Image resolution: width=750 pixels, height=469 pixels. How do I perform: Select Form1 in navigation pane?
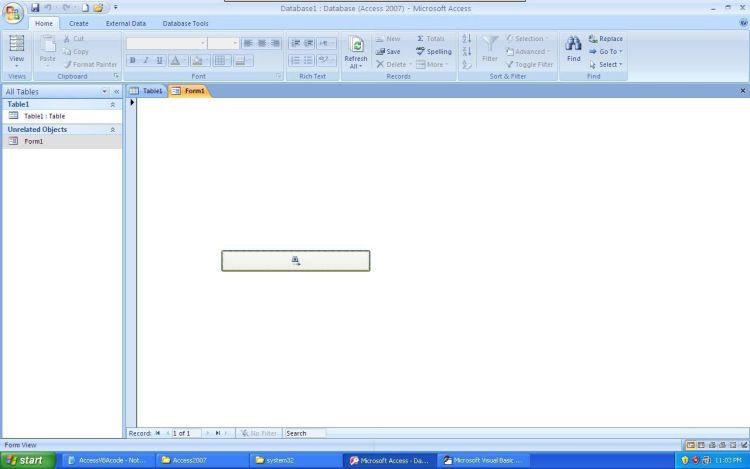pyautogui.click(x=62, y=142)
